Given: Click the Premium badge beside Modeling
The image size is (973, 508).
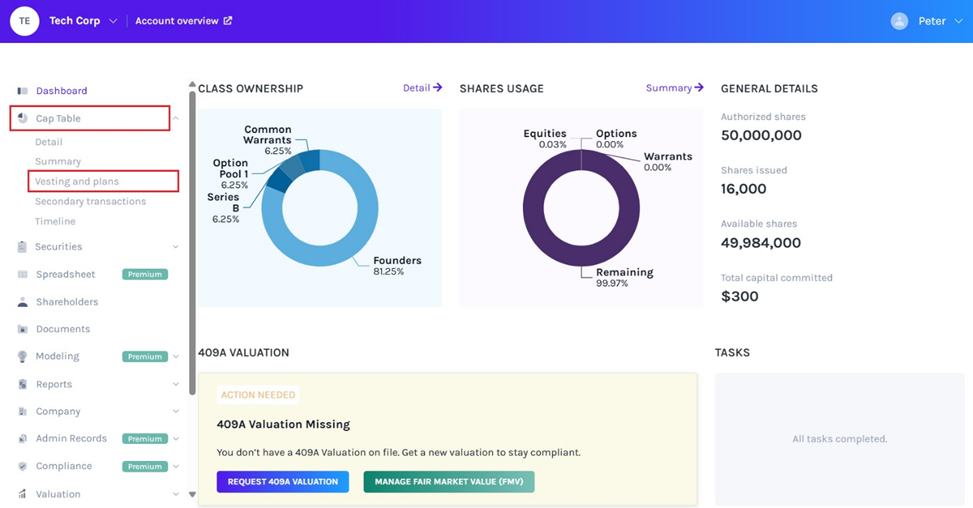Looking at the screenshot, I should [x=145, y=357].
